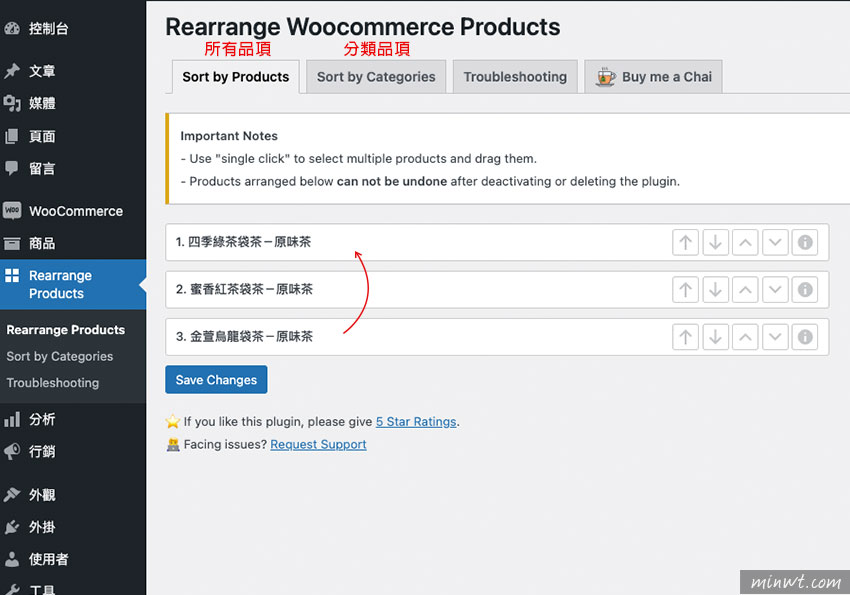Open the 行銷 marketing menu
Screen dimensions: 850x595
pyautogui.click(x=73, y=451)
